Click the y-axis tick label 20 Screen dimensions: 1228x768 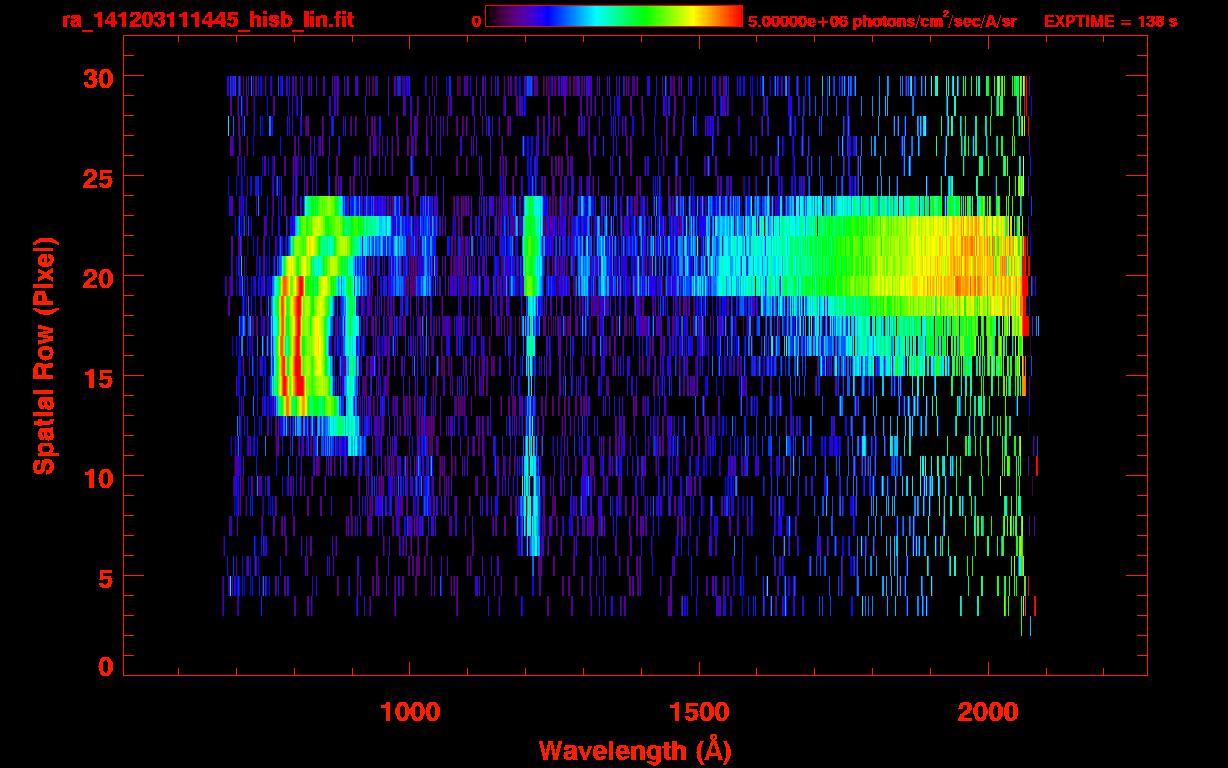pyautogui.click(x=97, y=277)
